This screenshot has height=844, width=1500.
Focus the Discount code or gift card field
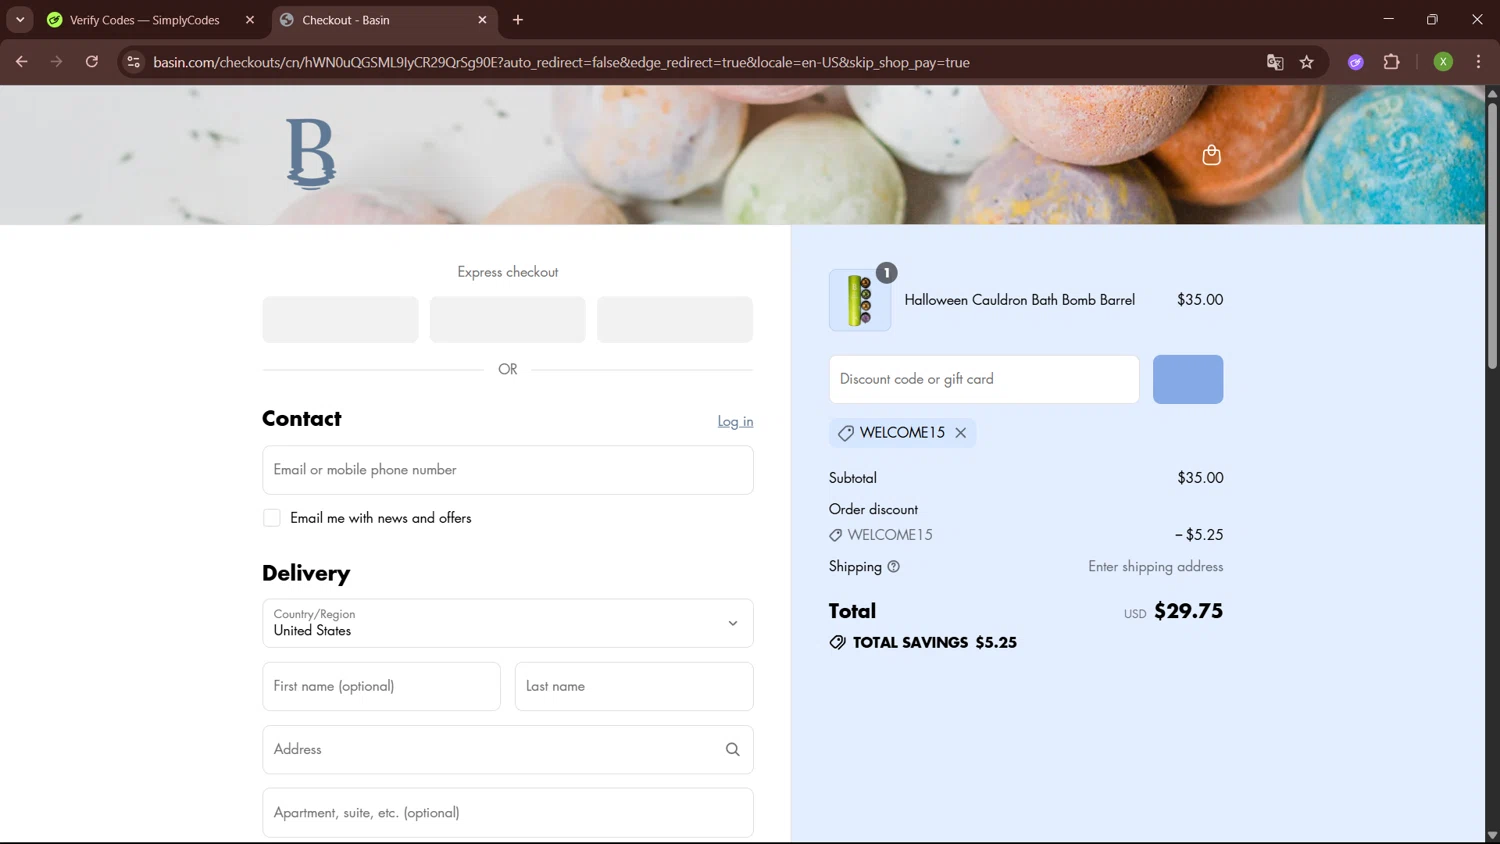984,379
